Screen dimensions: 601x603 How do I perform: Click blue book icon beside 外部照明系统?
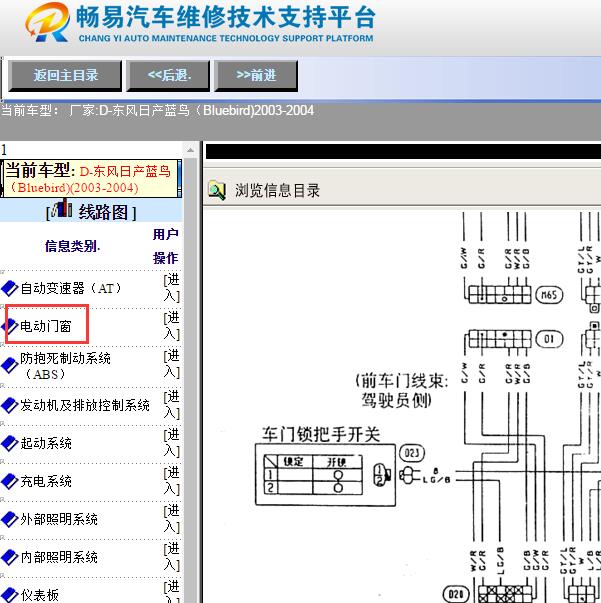click(10, 519)
